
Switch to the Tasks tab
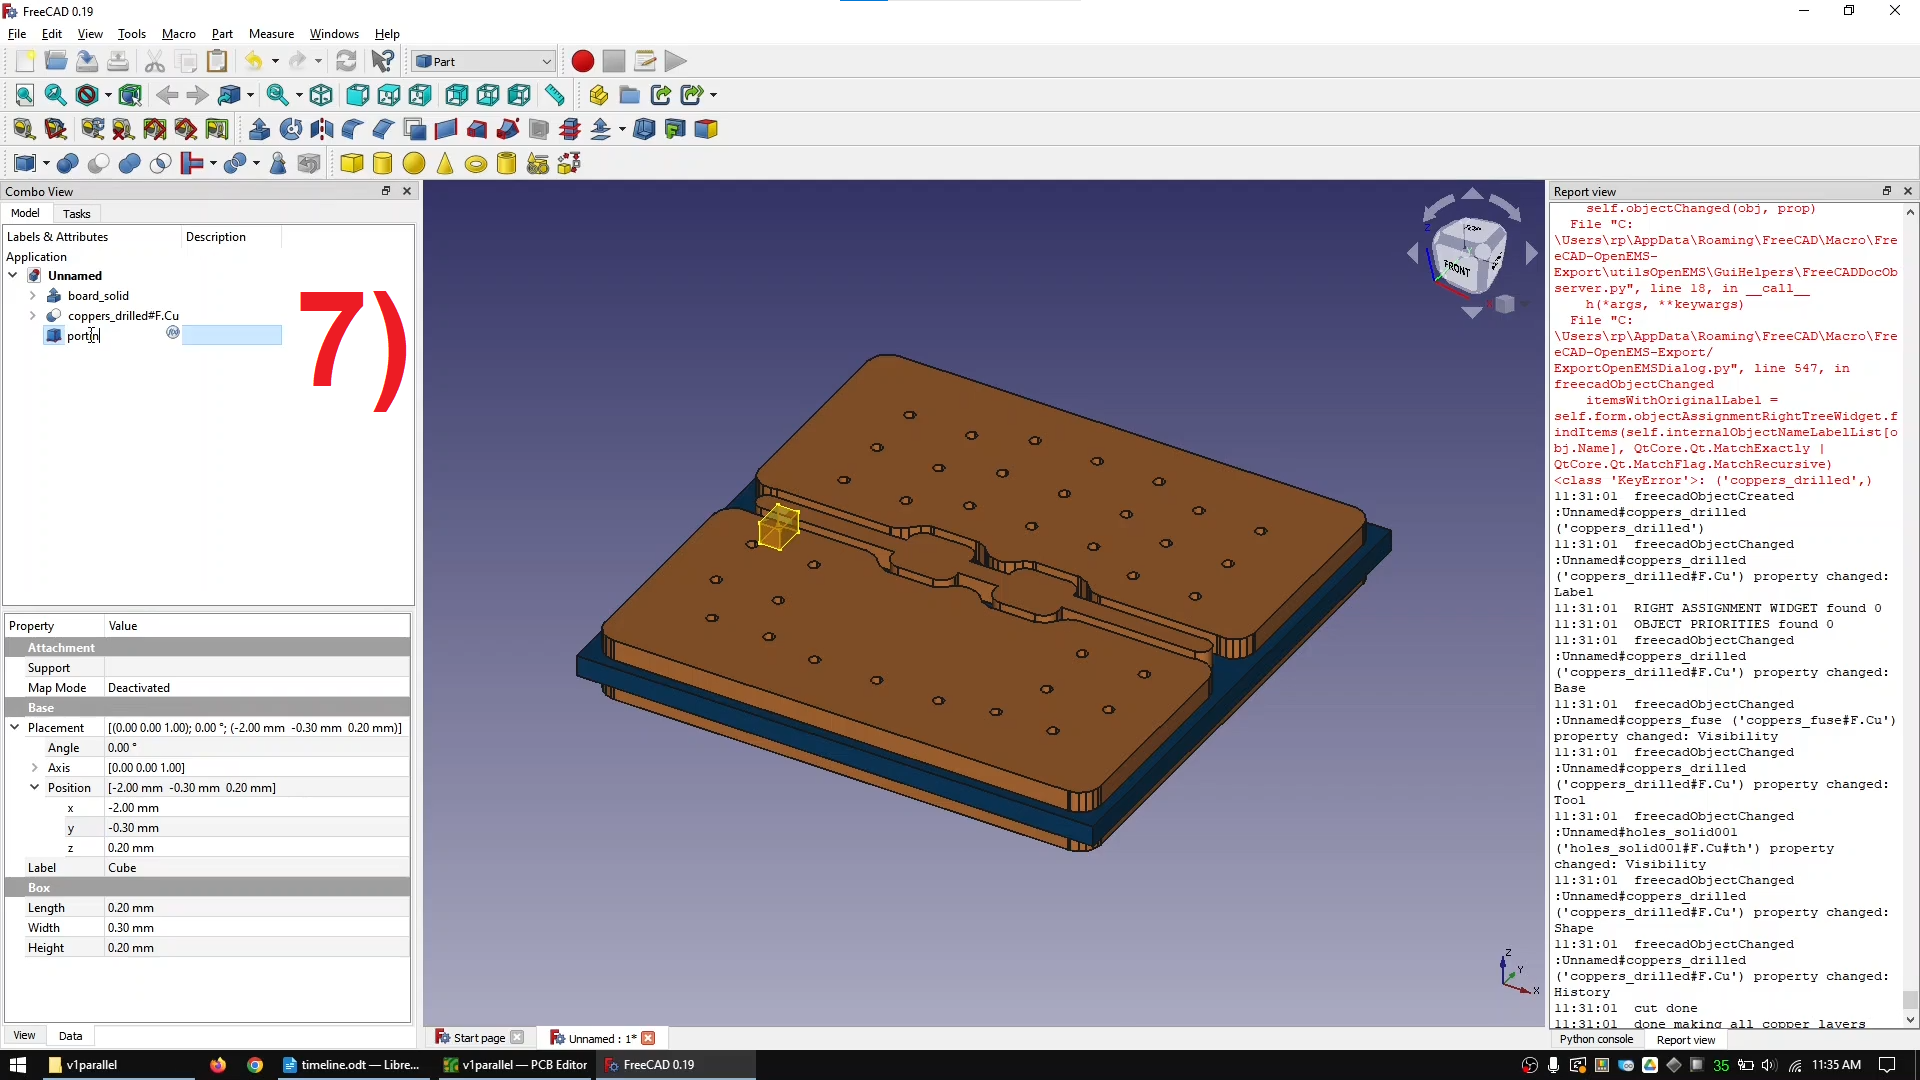(76, 213)
